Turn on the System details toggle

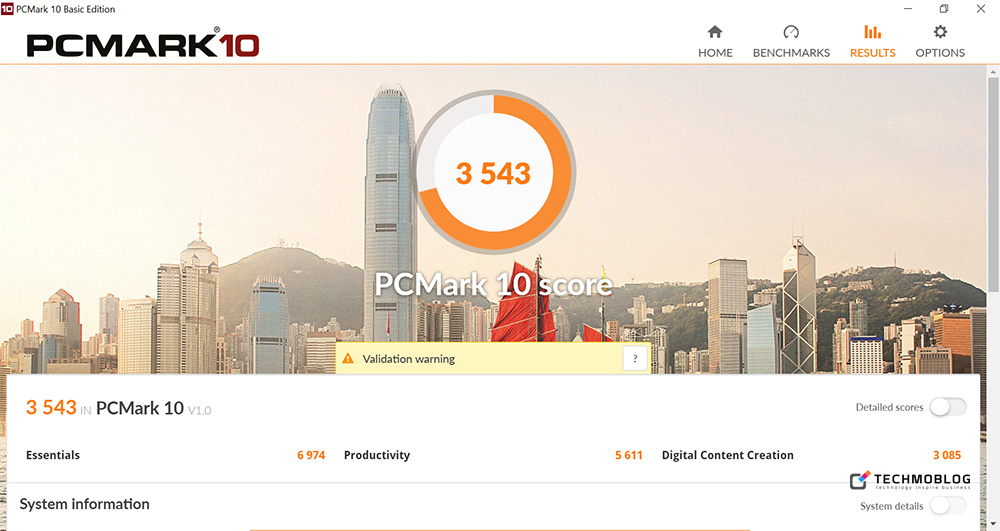pyautogui.click(x=948, y=506)
